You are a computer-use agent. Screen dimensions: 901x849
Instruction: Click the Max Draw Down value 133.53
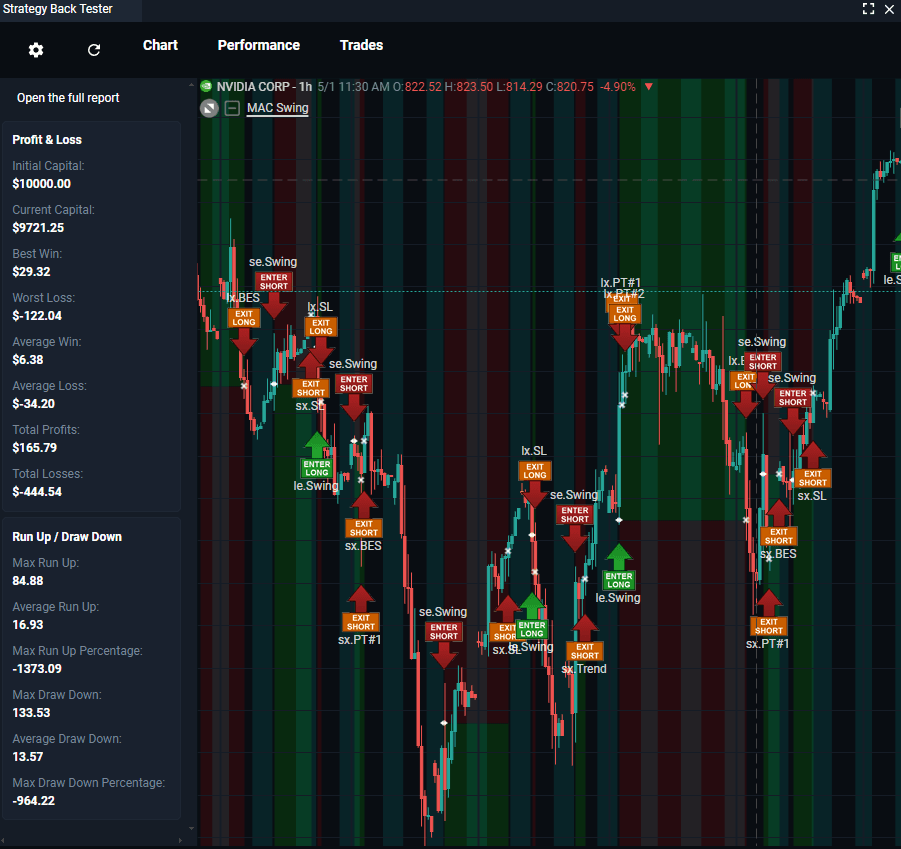pyautogui.click(x=31, y=713)
